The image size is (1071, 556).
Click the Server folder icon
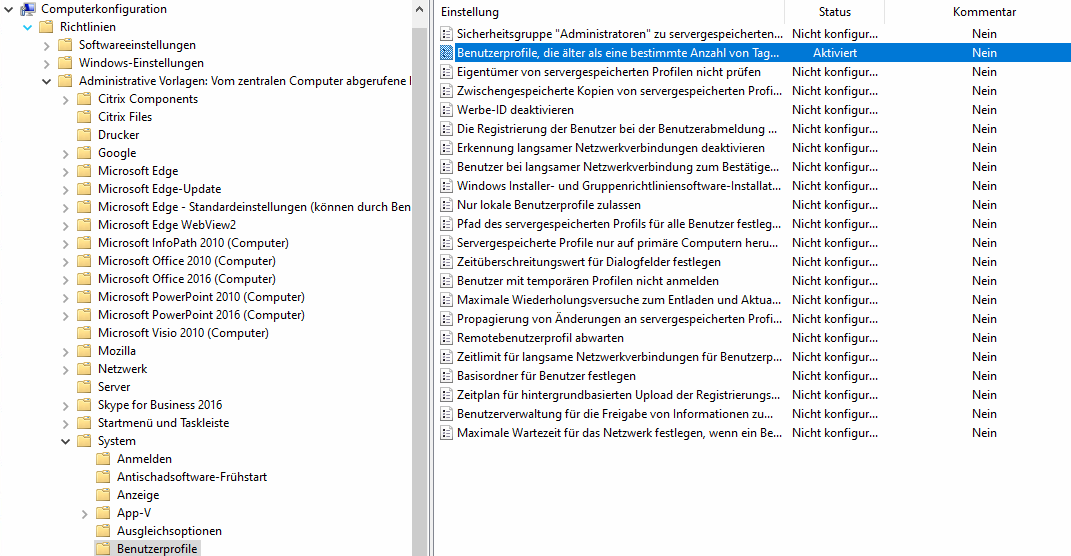84,387
